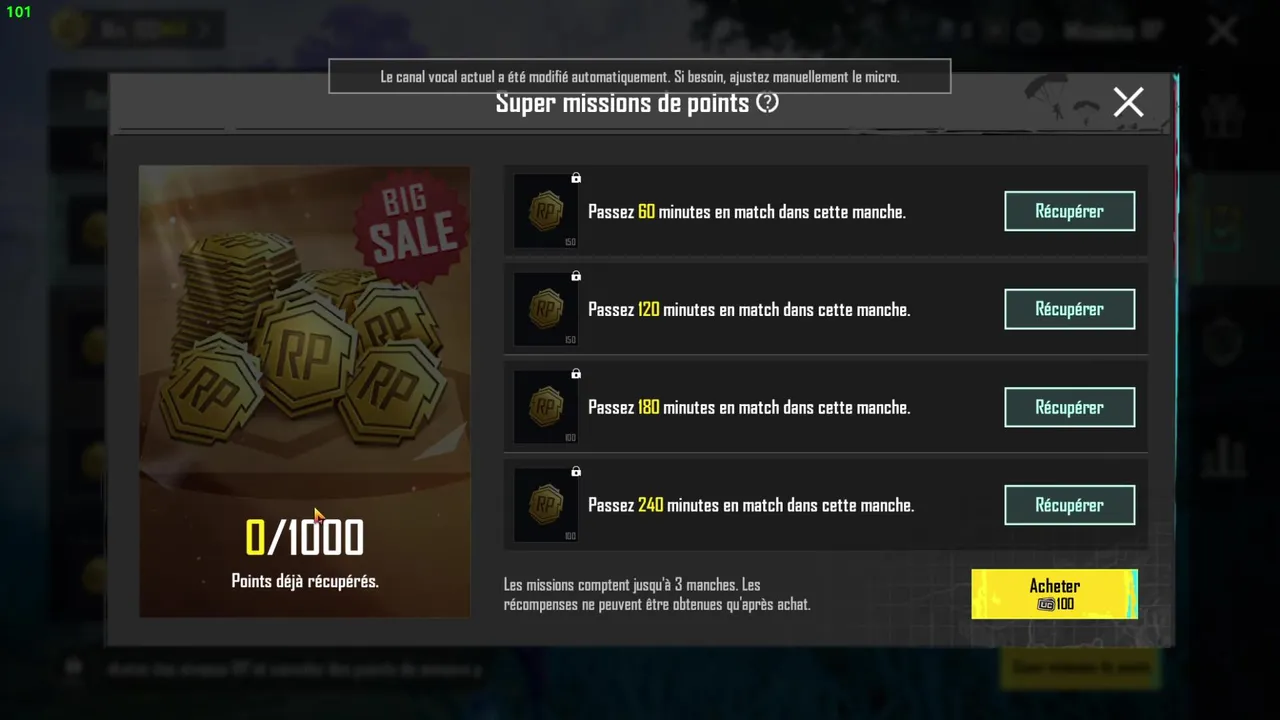Viewport: 1280px width, 720px height.
Task: Tap the lock icon on the 60 minutes reward
Action: (576, 178)
